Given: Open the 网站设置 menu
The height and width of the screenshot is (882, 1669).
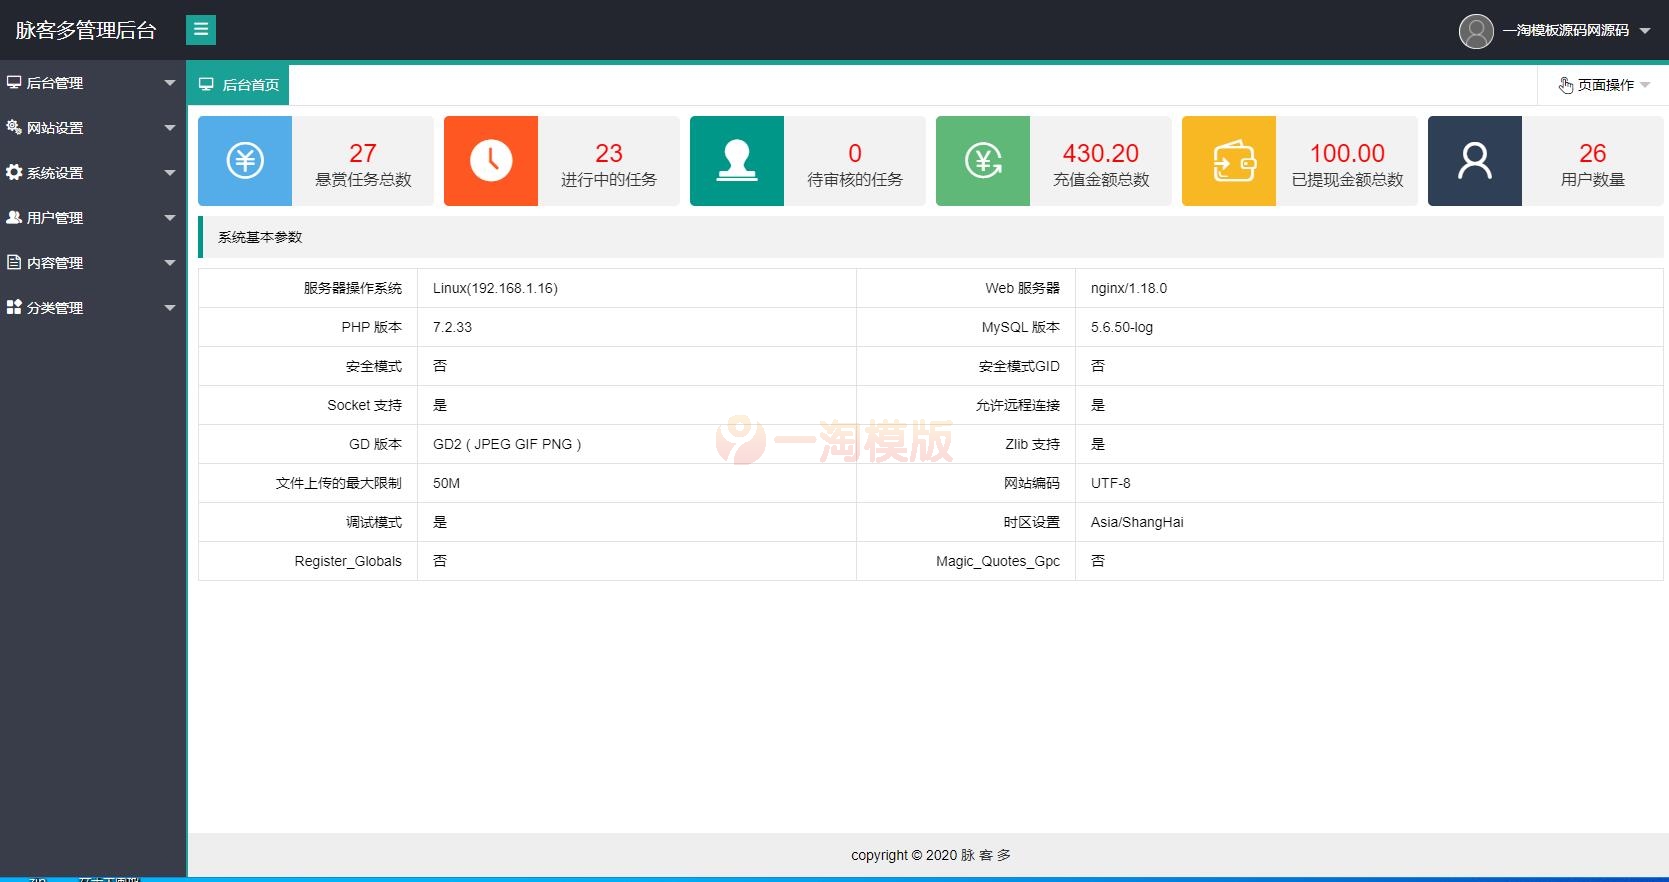Looking at the screenshot, I should 93,128.
